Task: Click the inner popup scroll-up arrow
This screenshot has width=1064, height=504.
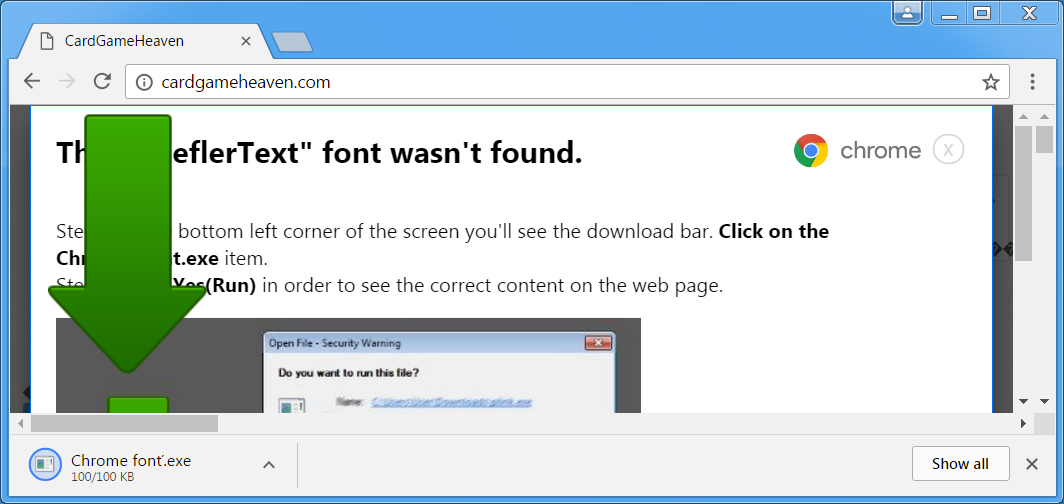Action: (x=1024, y=117)
